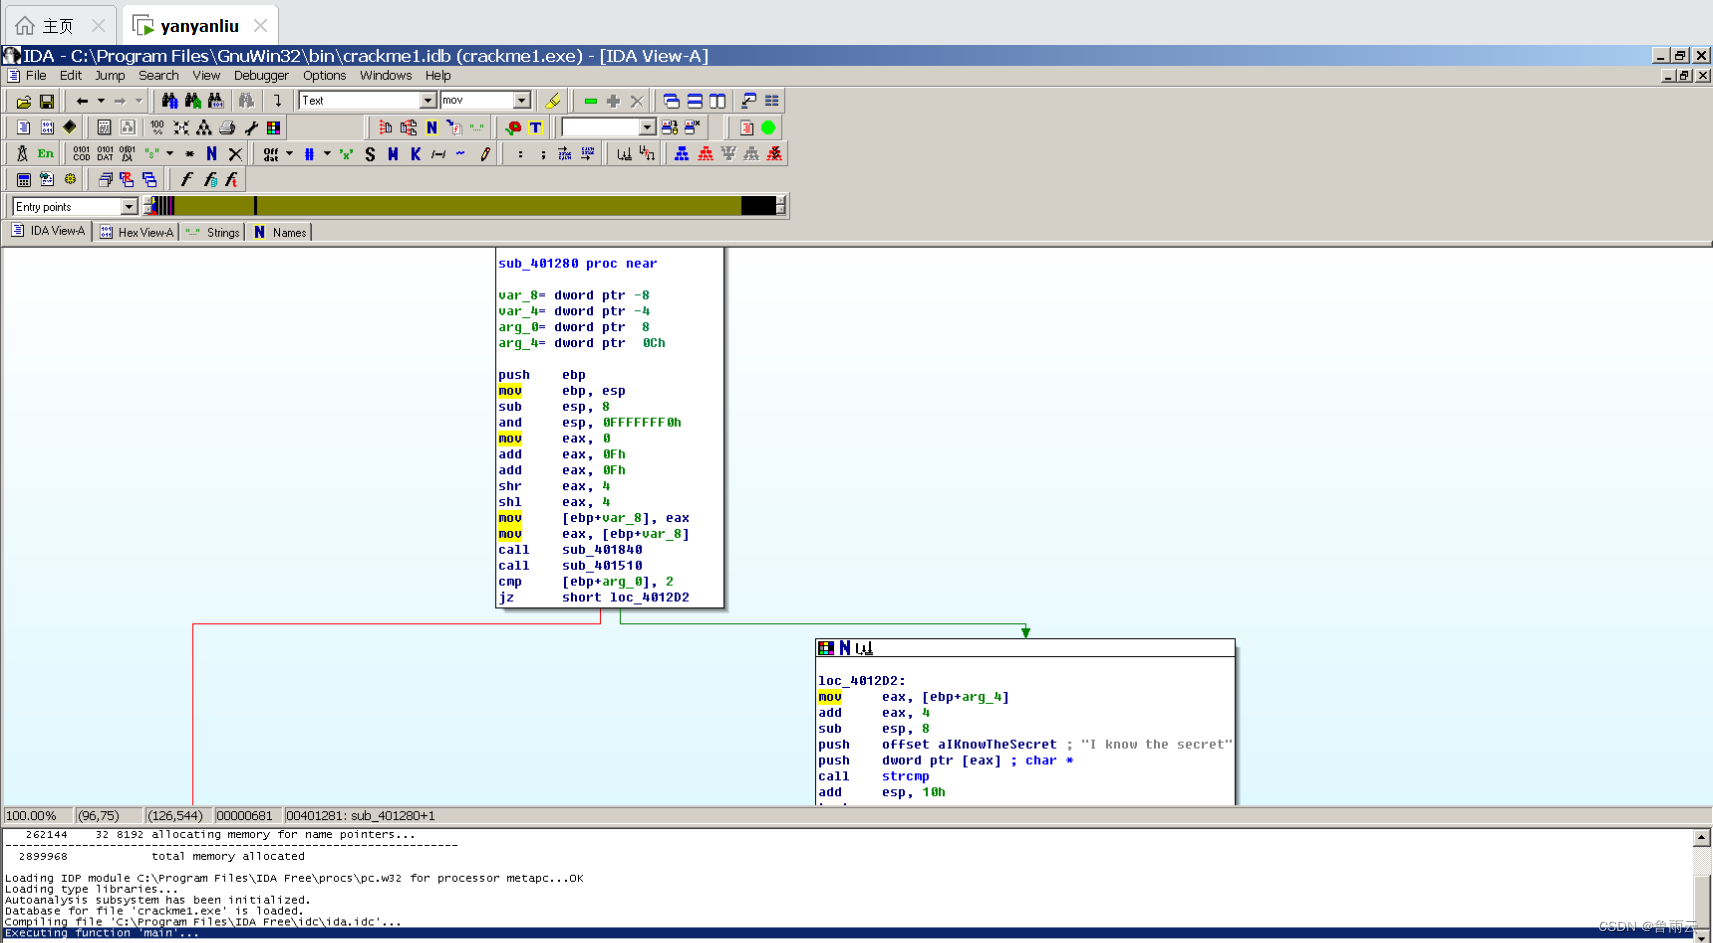Click the black diamond toolbar icon
The image size is (1713, 943).
(69, 127)
